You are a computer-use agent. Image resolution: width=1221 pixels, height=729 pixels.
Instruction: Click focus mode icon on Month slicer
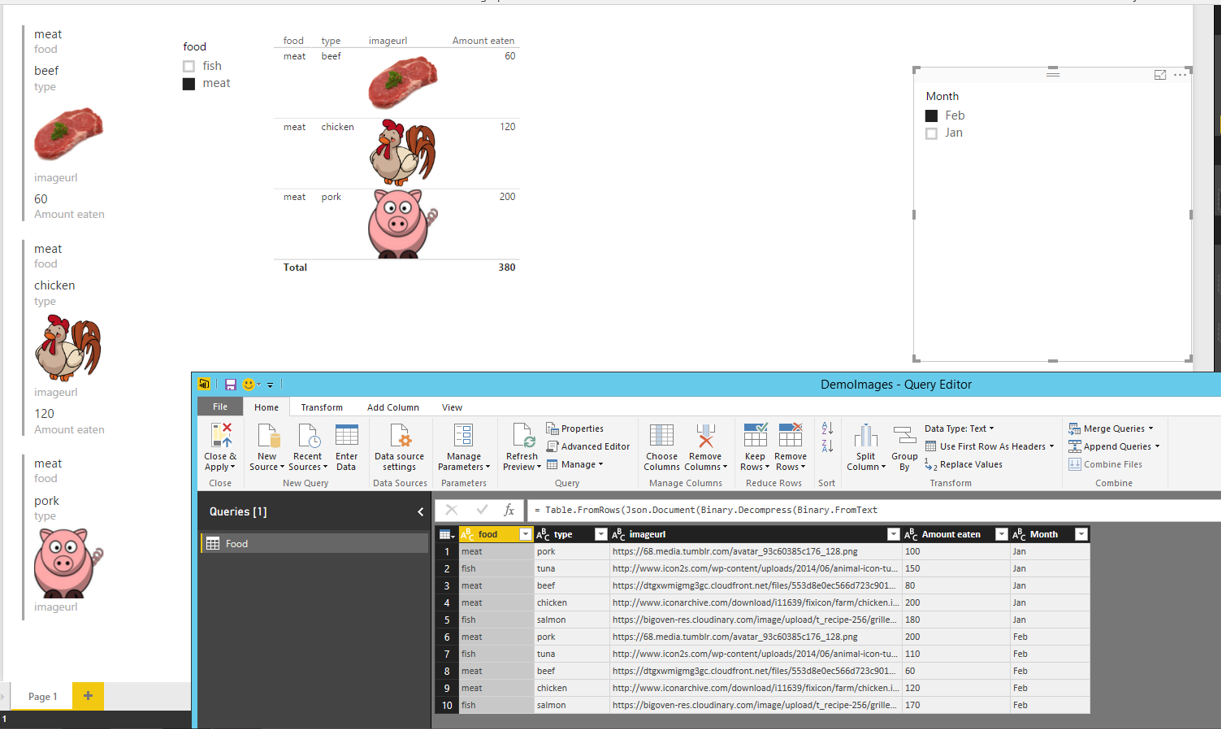coord(1160,75)
